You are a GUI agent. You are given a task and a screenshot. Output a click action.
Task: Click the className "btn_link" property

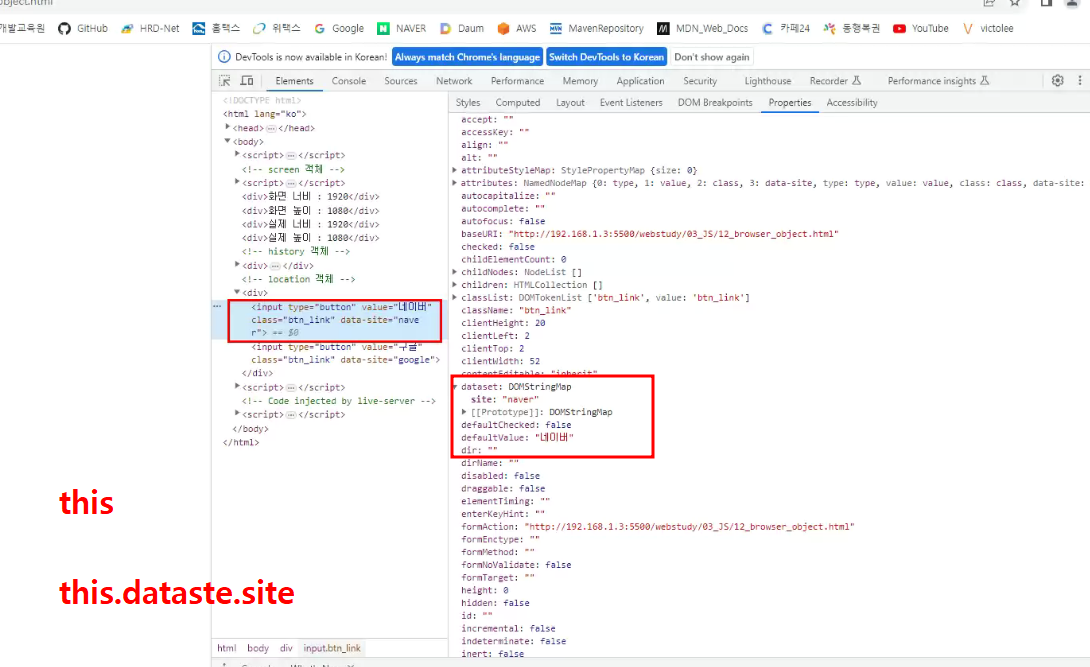pos(516,310)
